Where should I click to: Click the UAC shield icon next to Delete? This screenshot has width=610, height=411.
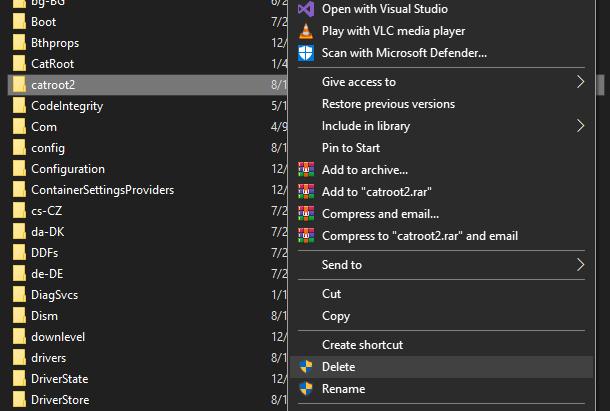(306, 367)
